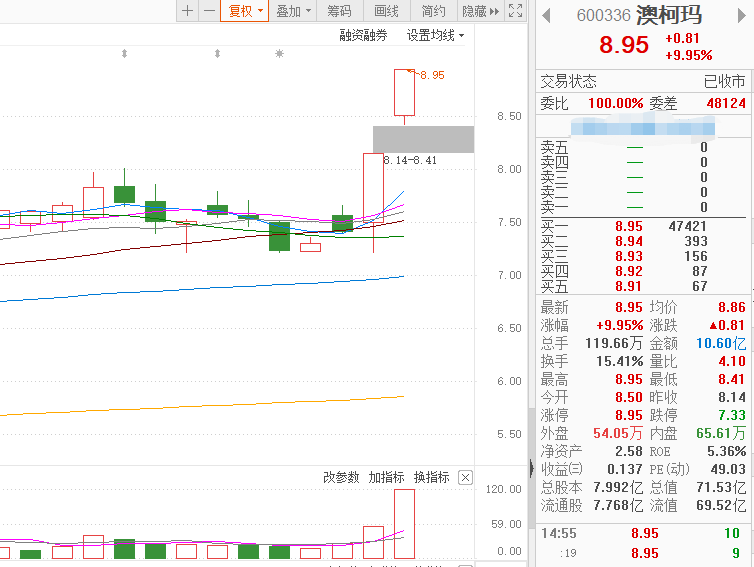Image resolution: width=754 pixels, height=567 pixels.
Task: Click the minus zoom-out chart icon
Action: pos(209,11)
